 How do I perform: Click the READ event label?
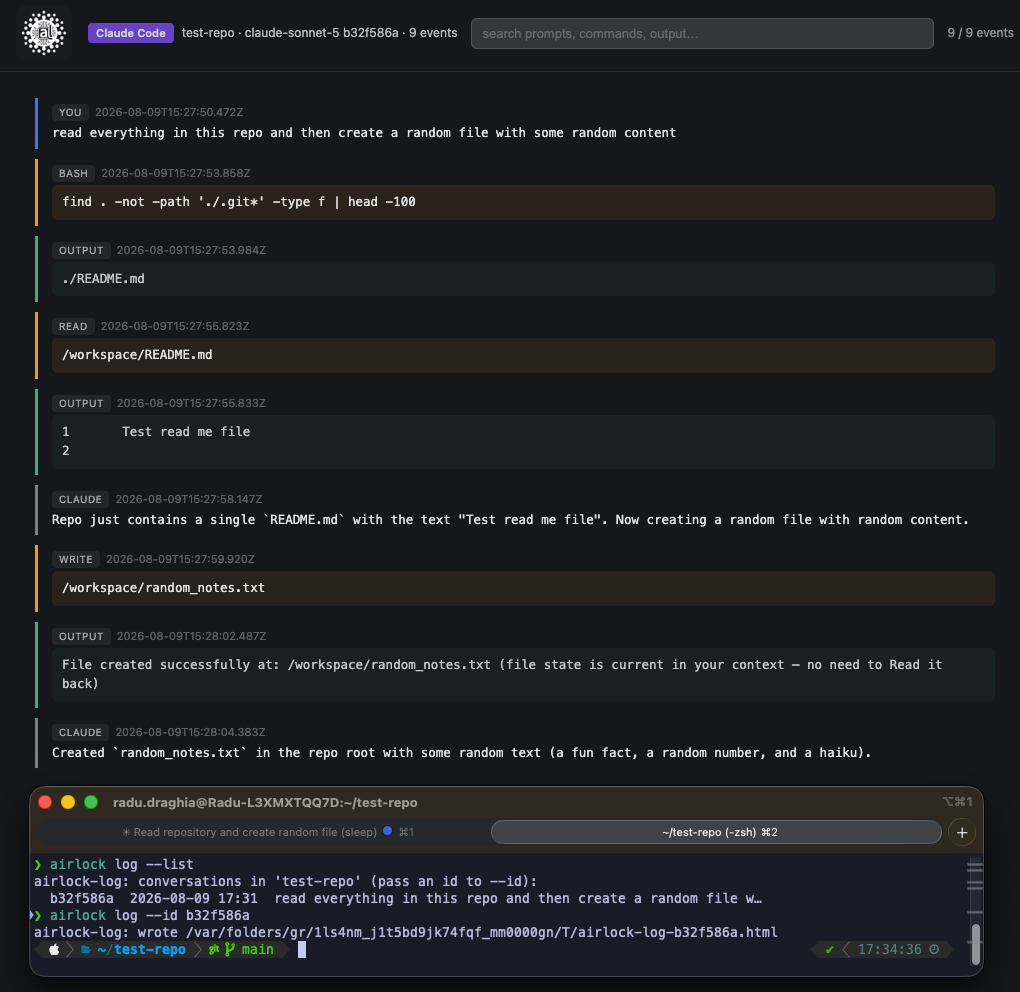73,326
